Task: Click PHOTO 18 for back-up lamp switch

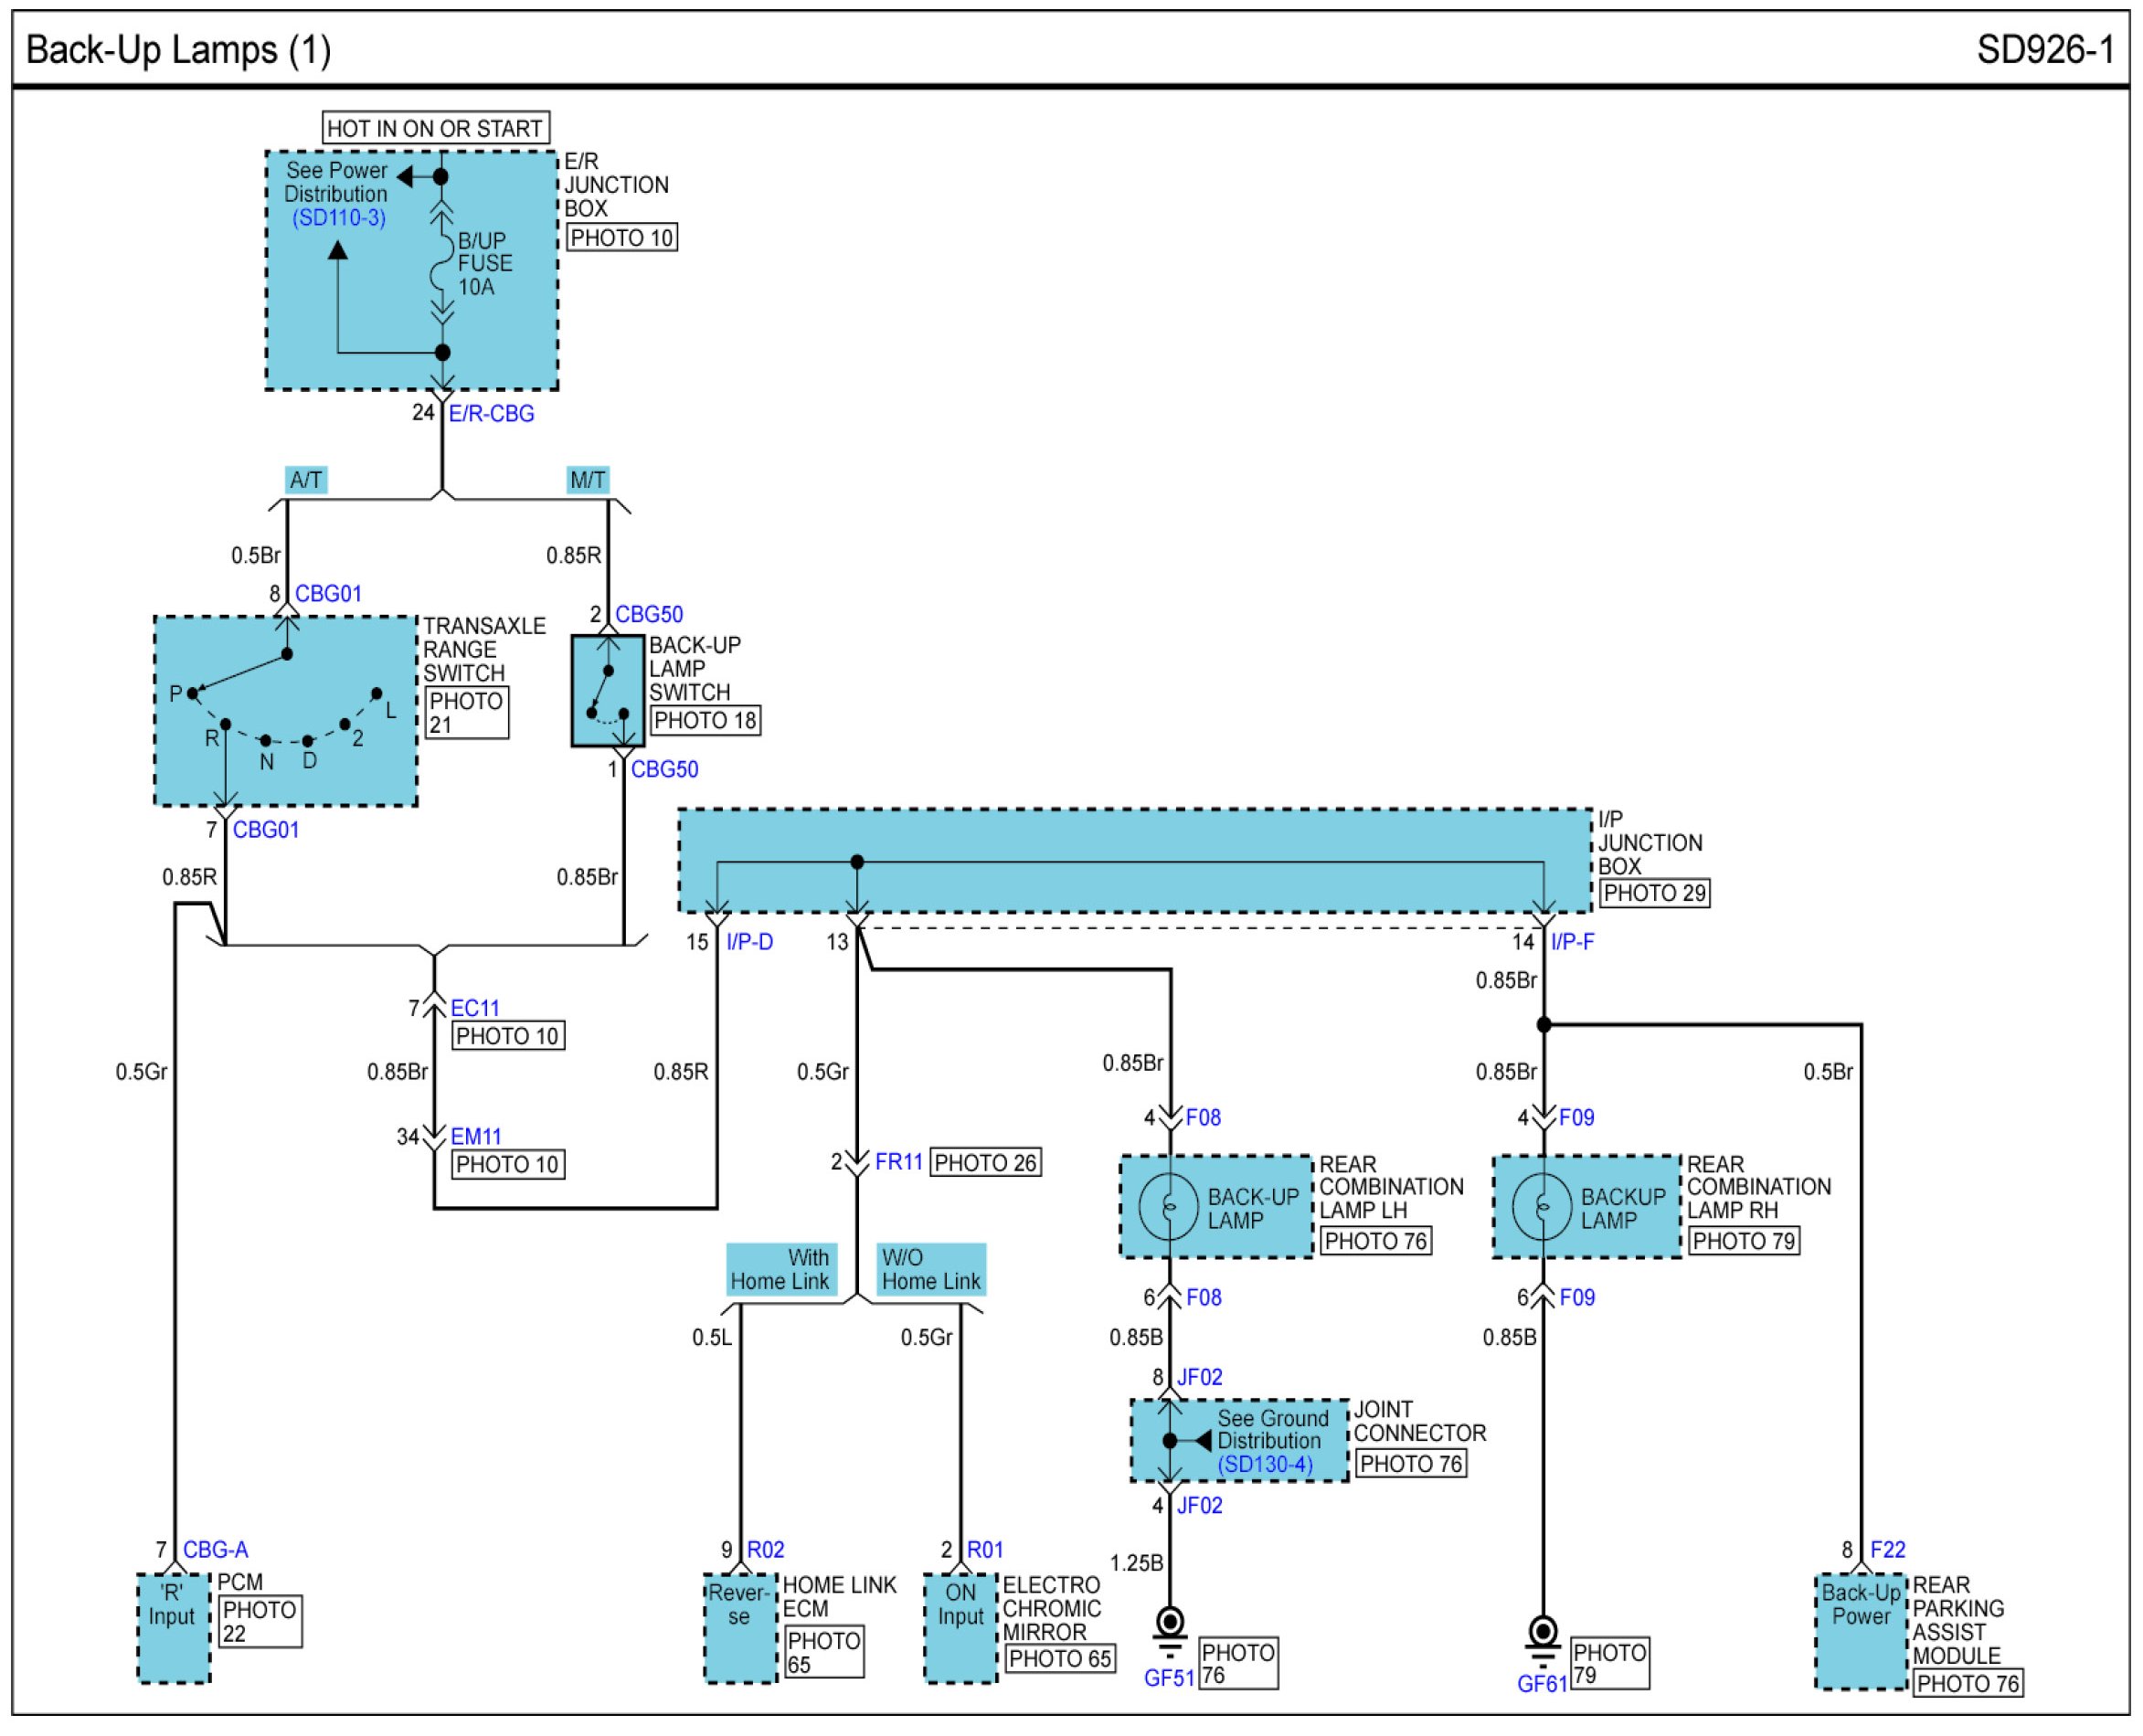Action: pyautogui.click(x=705, y=721)
